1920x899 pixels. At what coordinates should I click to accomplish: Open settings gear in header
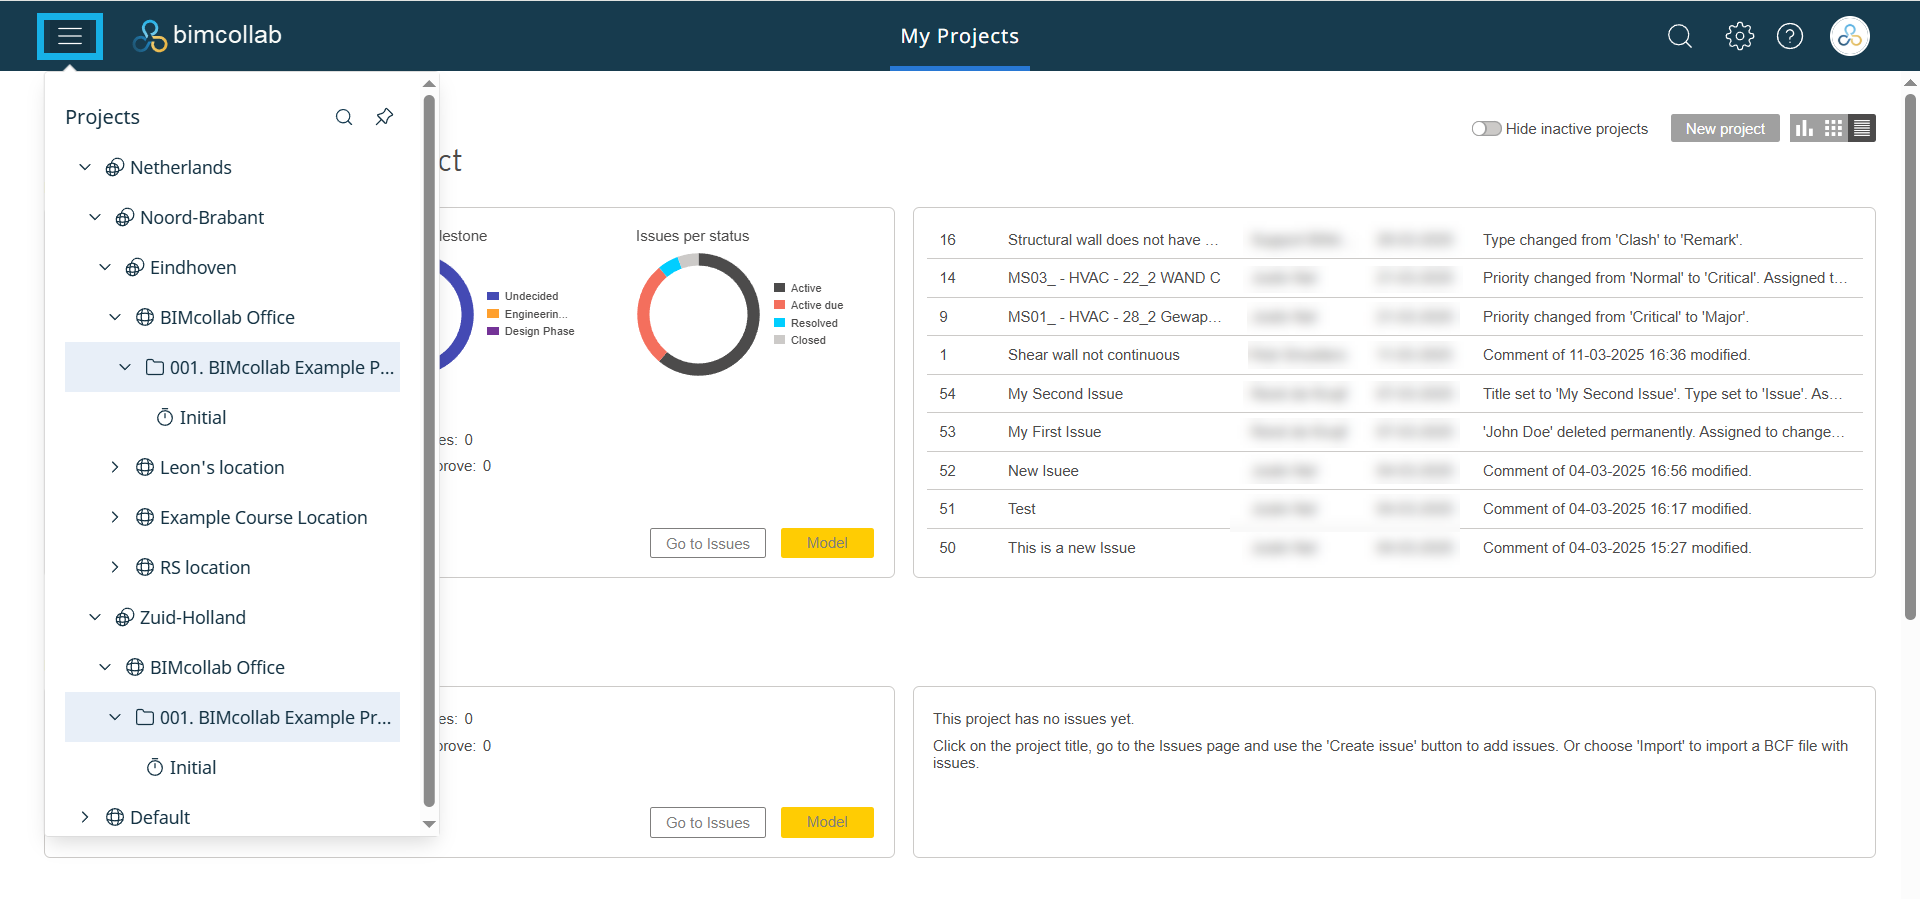[x=1739, y=37]
